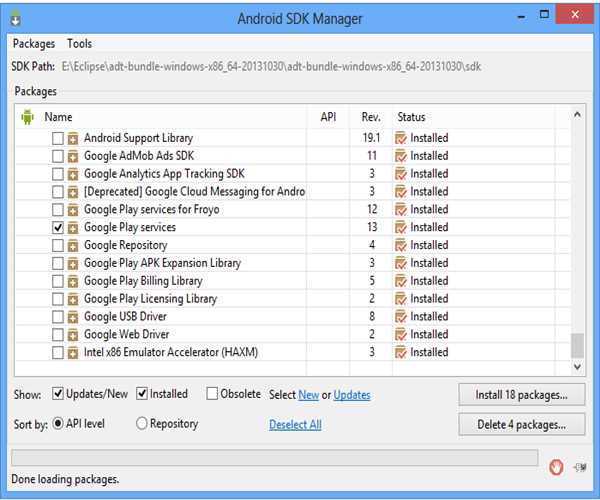Open the Packages menu

[x=34, y=44]
